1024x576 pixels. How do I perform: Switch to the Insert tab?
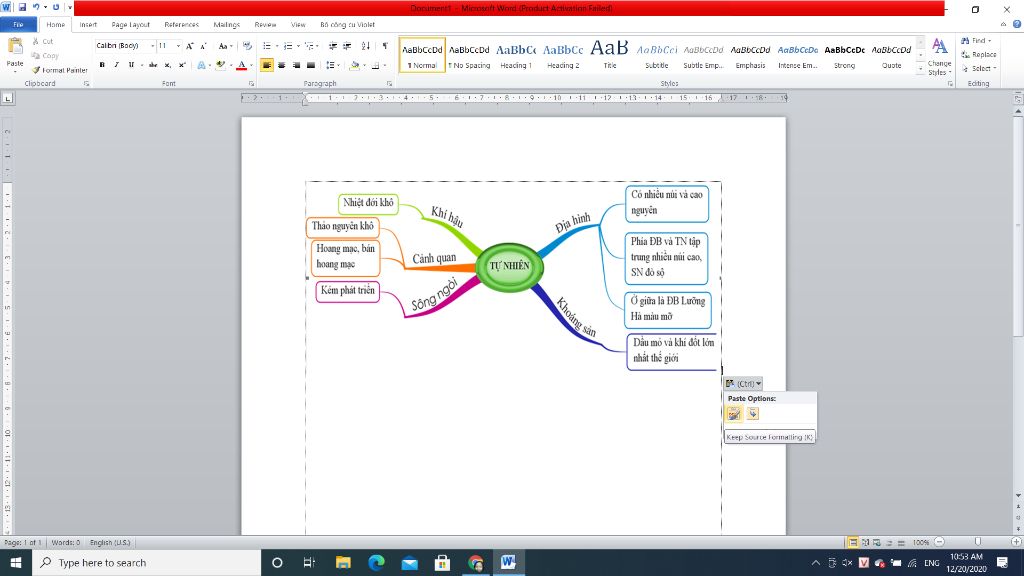(x=88, y=25)
